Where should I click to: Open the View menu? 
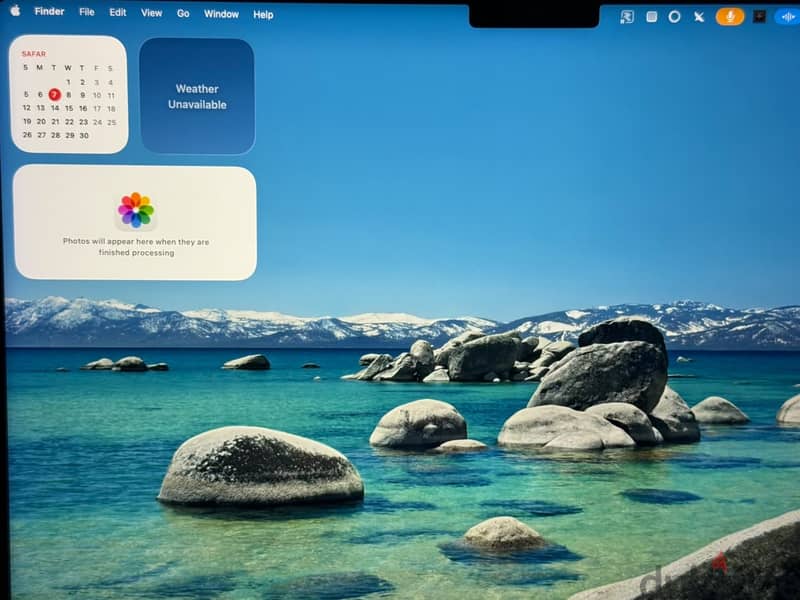coord(152,13)
